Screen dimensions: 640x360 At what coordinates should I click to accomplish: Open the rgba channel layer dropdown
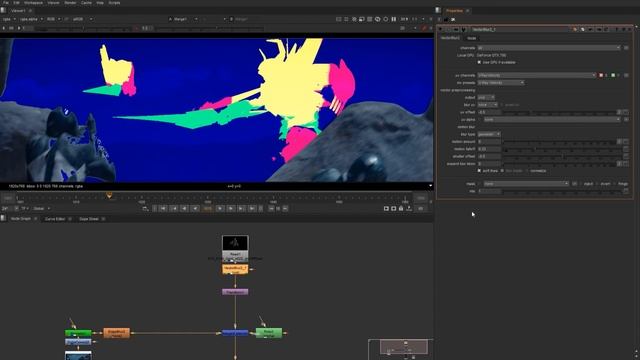[9, 19]
